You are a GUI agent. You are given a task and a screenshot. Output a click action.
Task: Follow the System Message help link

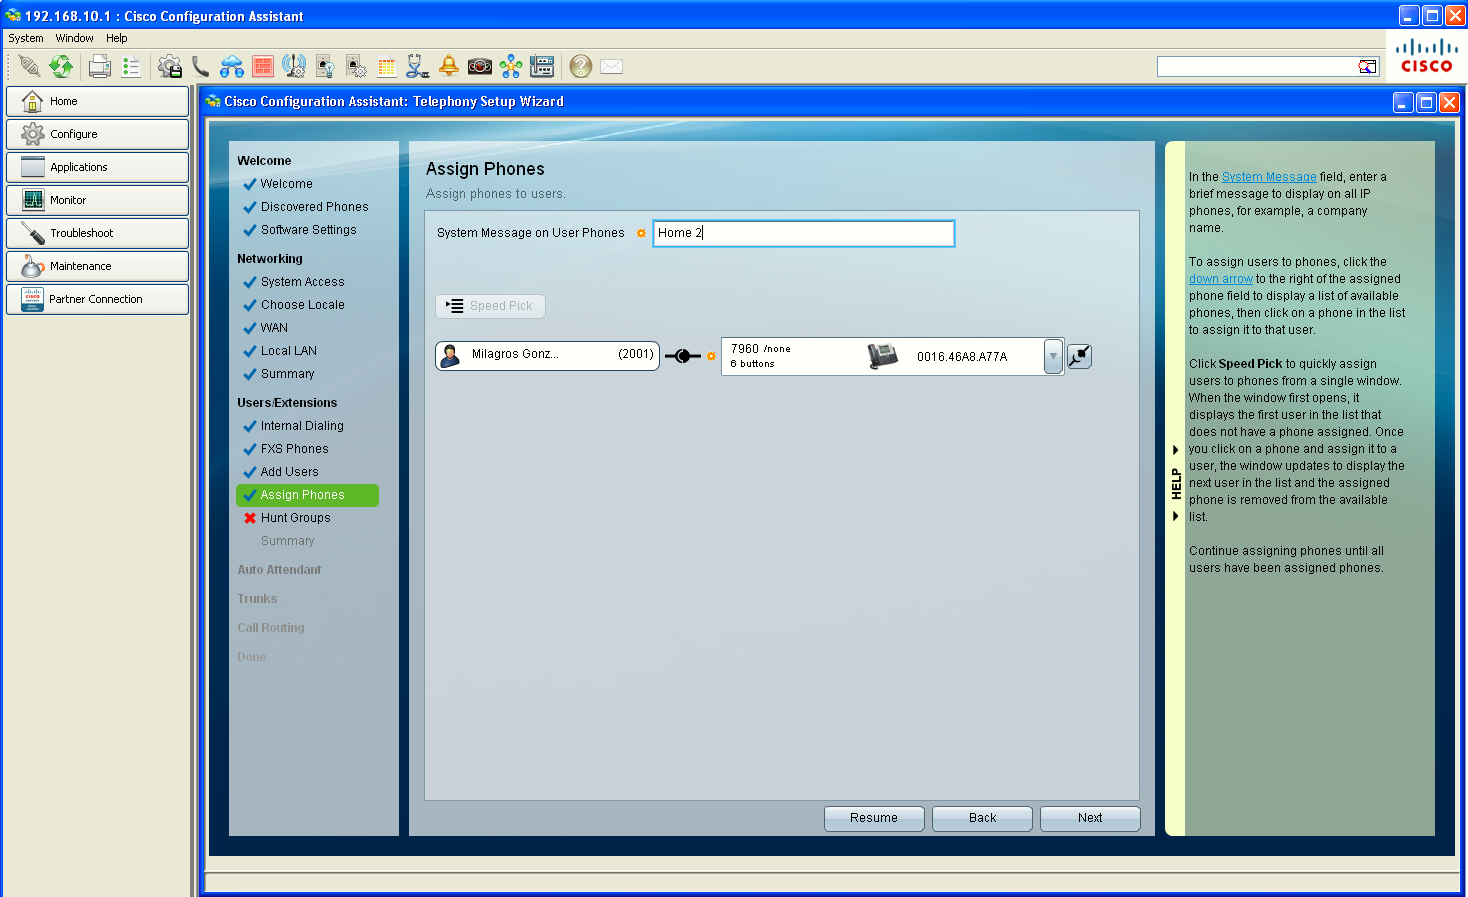click(1269, 177)
